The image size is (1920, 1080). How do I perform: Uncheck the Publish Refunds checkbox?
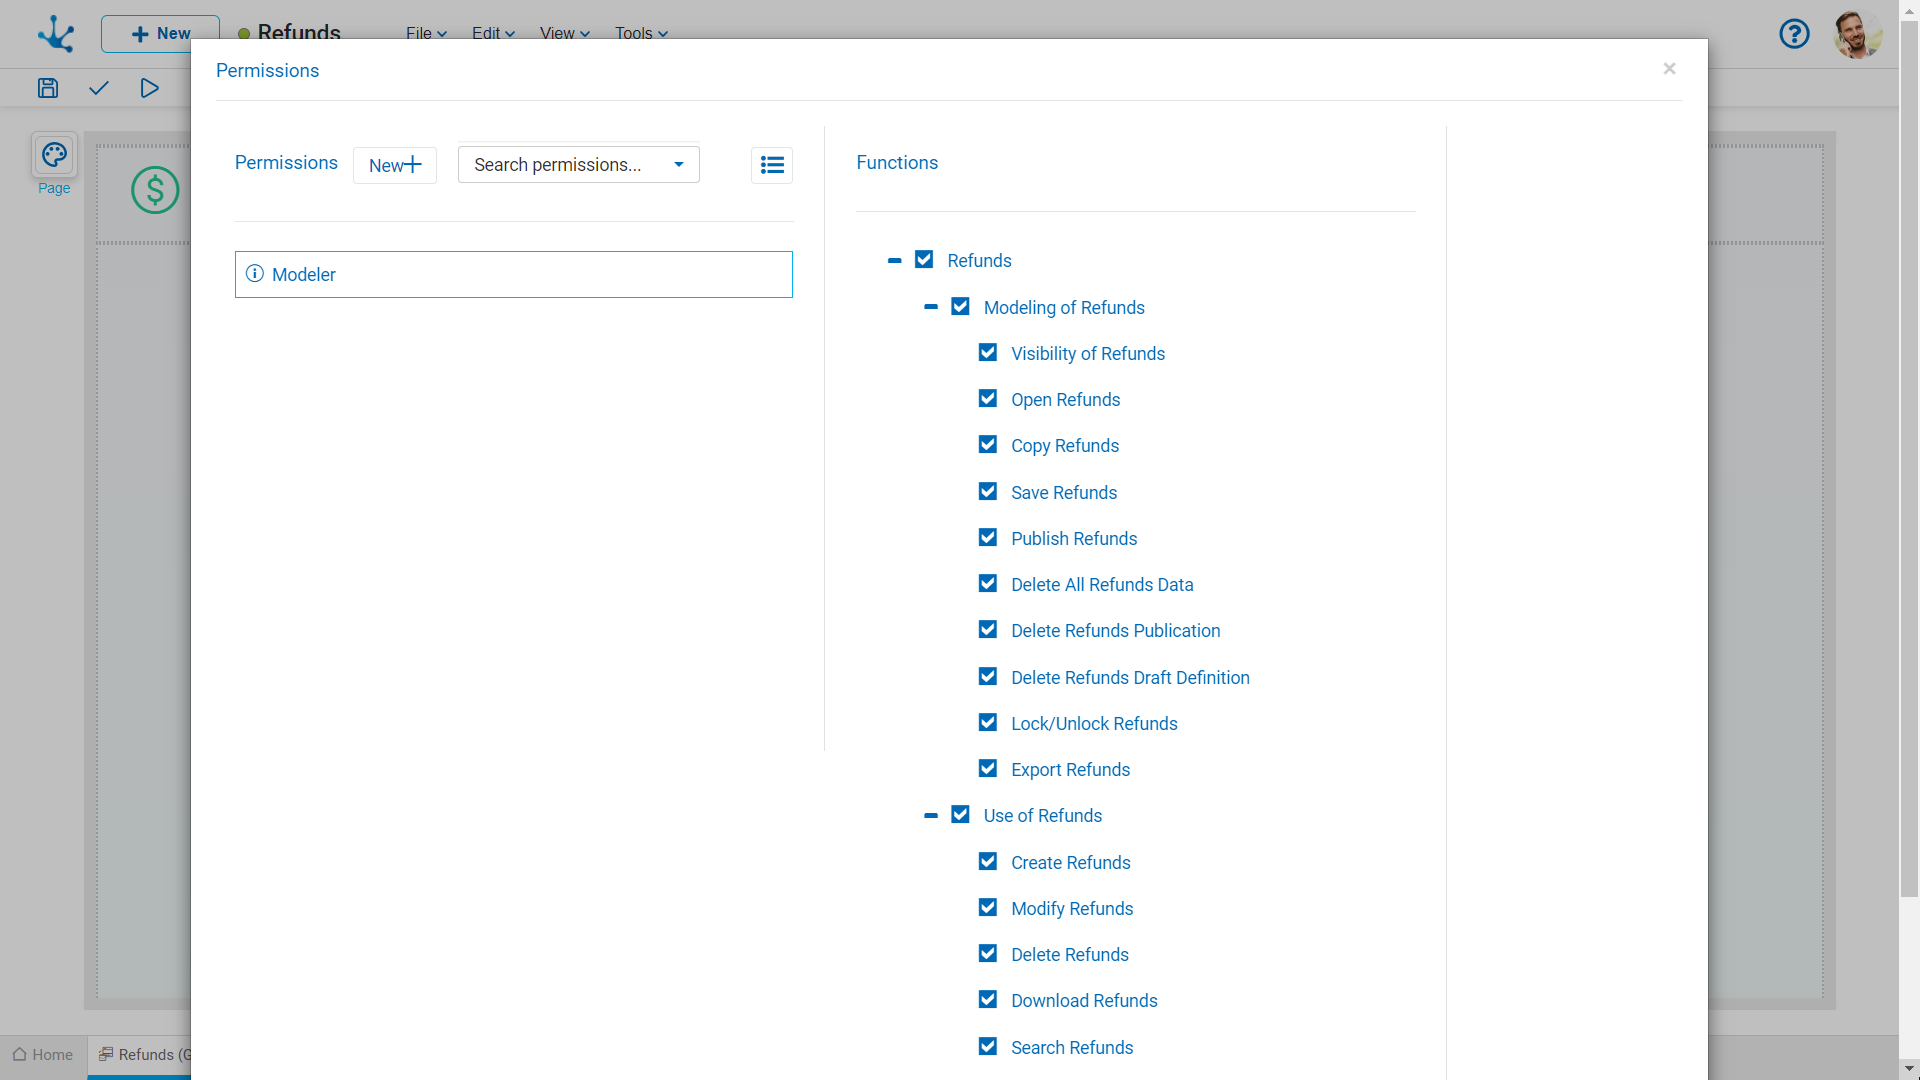[988, 538]
